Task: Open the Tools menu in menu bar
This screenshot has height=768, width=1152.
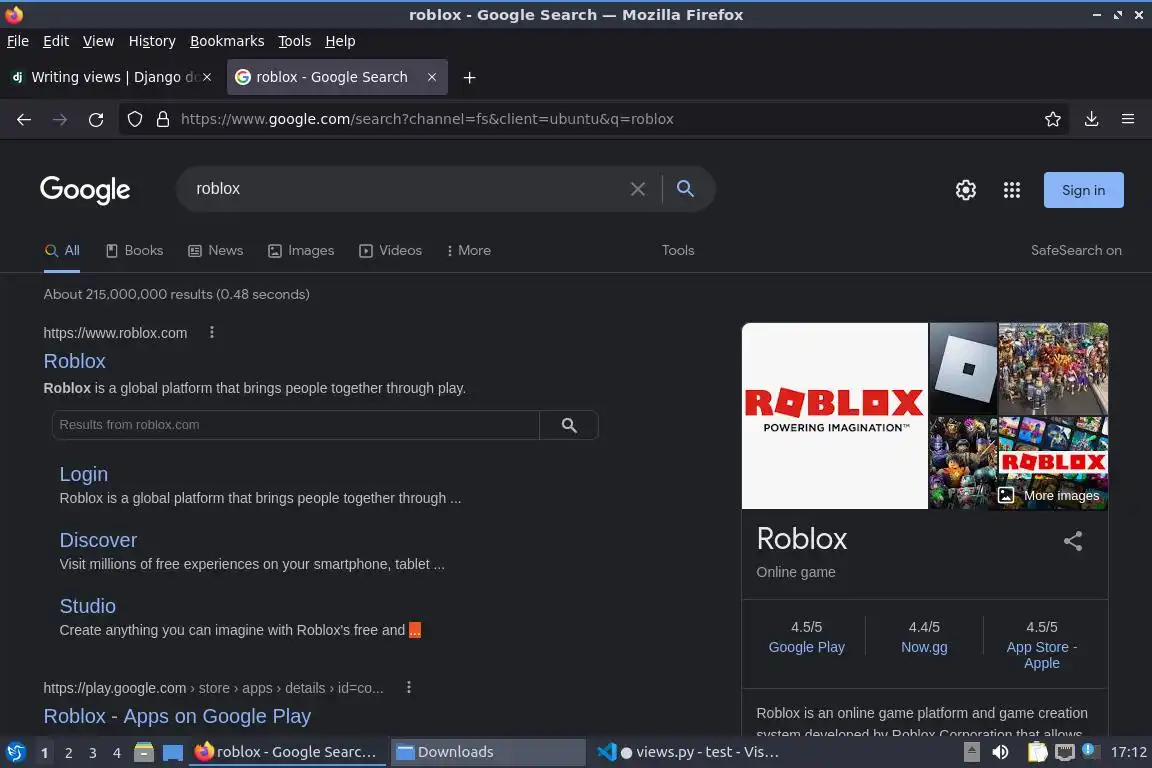Action: [295, 41]
